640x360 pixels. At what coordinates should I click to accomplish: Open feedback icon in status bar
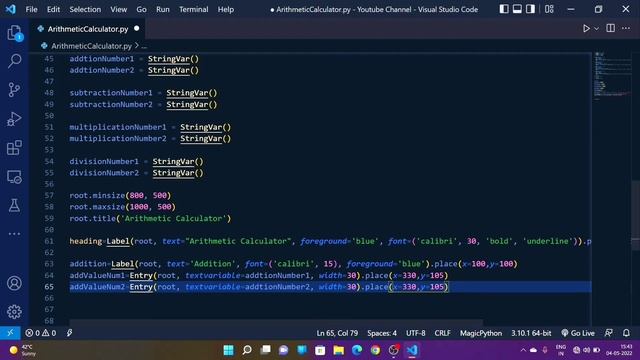(609, 333)
